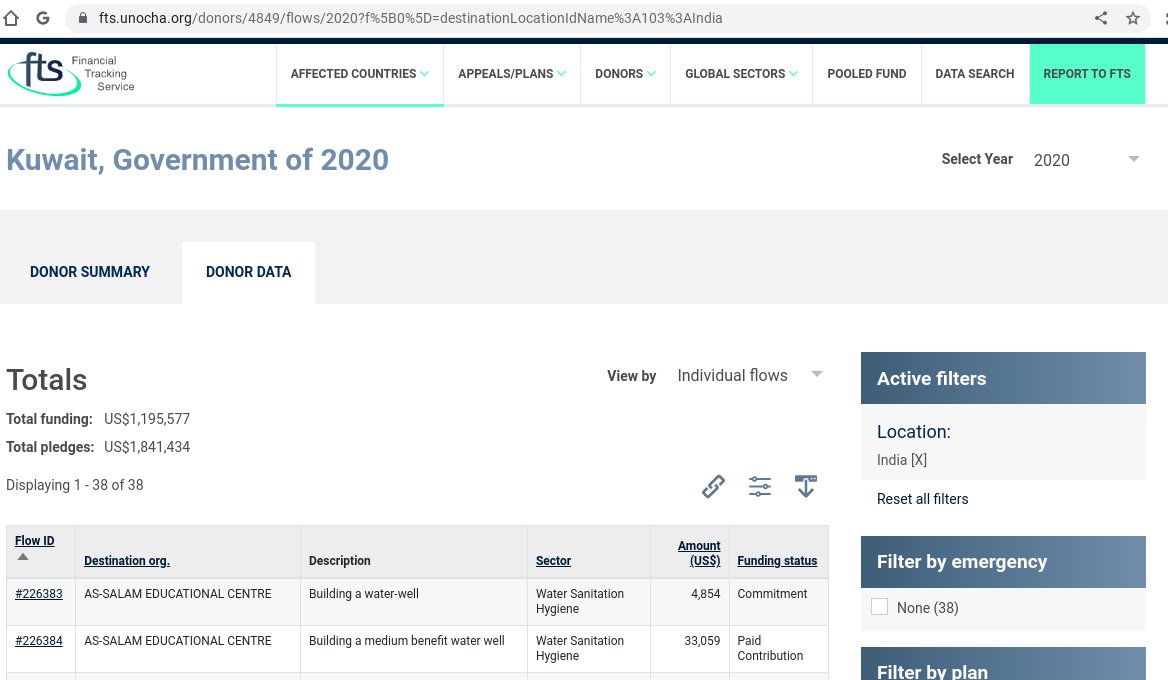The image size is (1168, 680).
Task: Expand Global Sectors menu
Action: pyautogui.click(x=741, y=74)
